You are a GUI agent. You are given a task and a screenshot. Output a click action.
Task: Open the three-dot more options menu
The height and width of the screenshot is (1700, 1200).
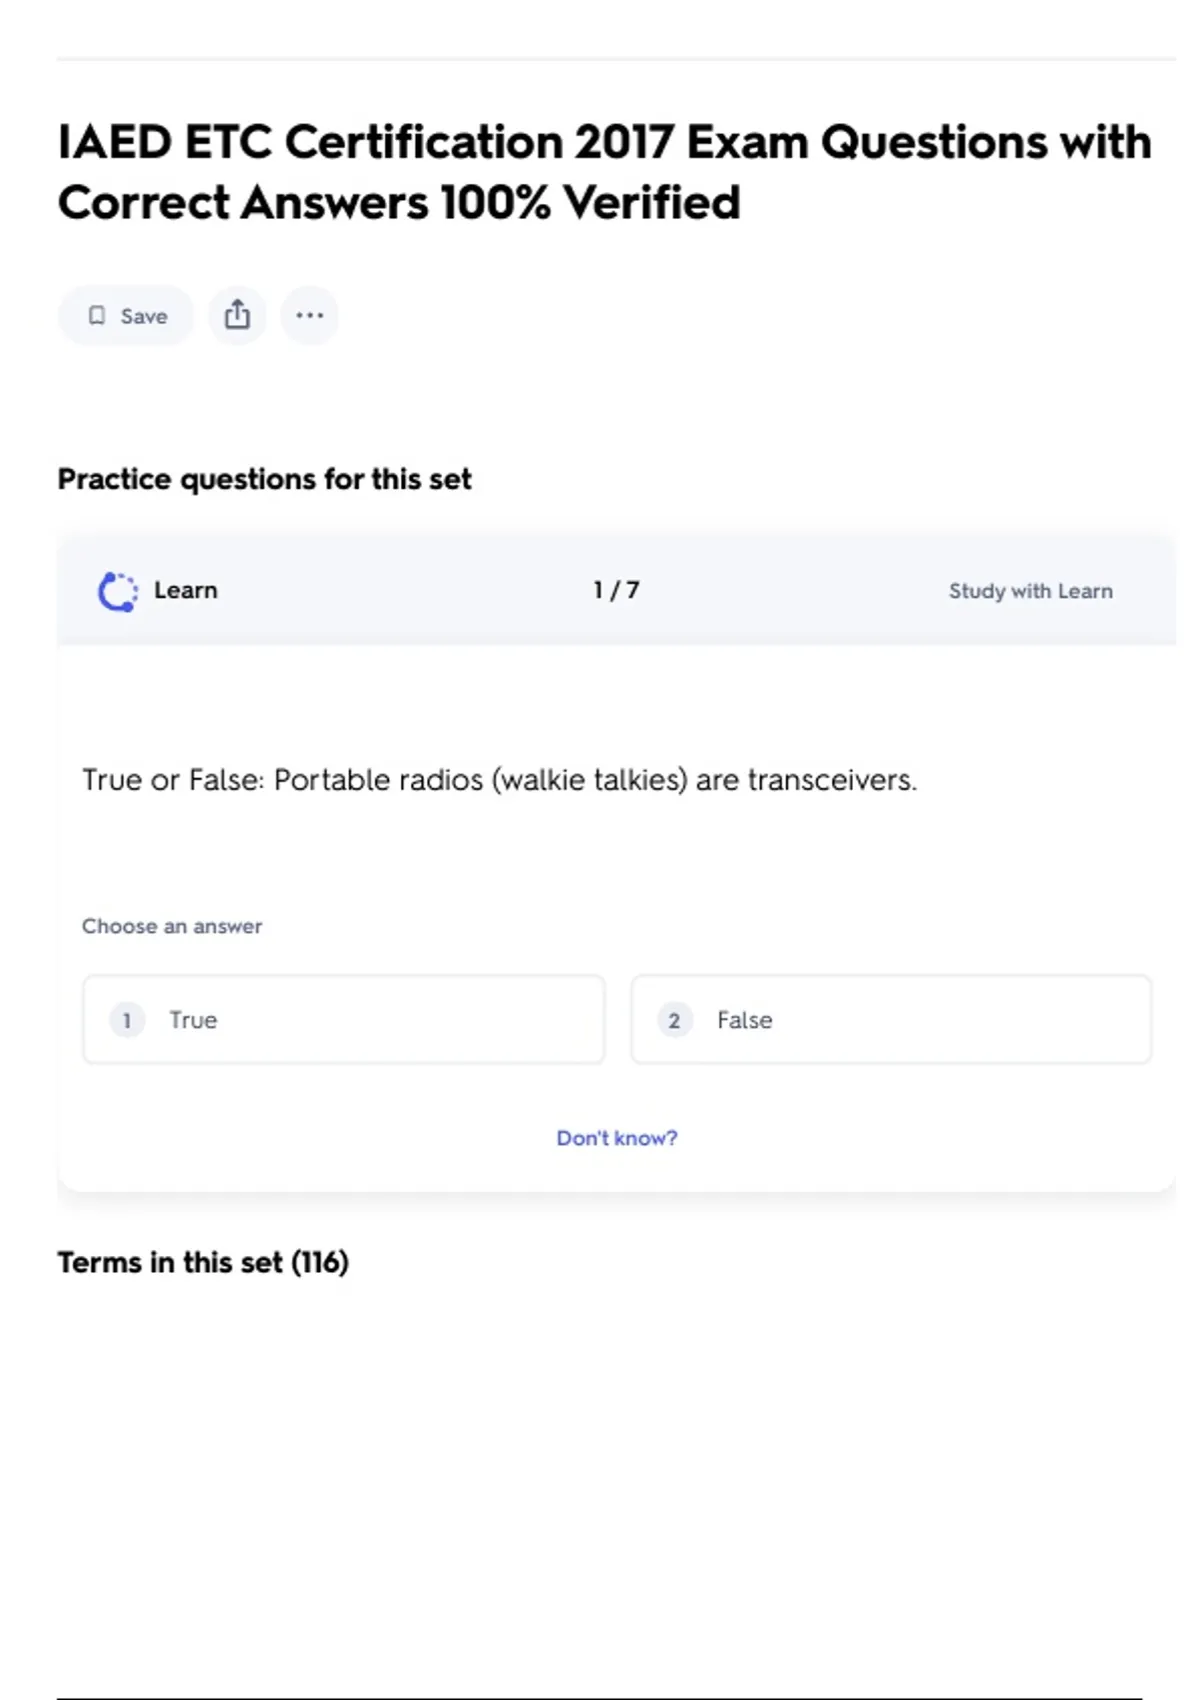pos(309,315)
